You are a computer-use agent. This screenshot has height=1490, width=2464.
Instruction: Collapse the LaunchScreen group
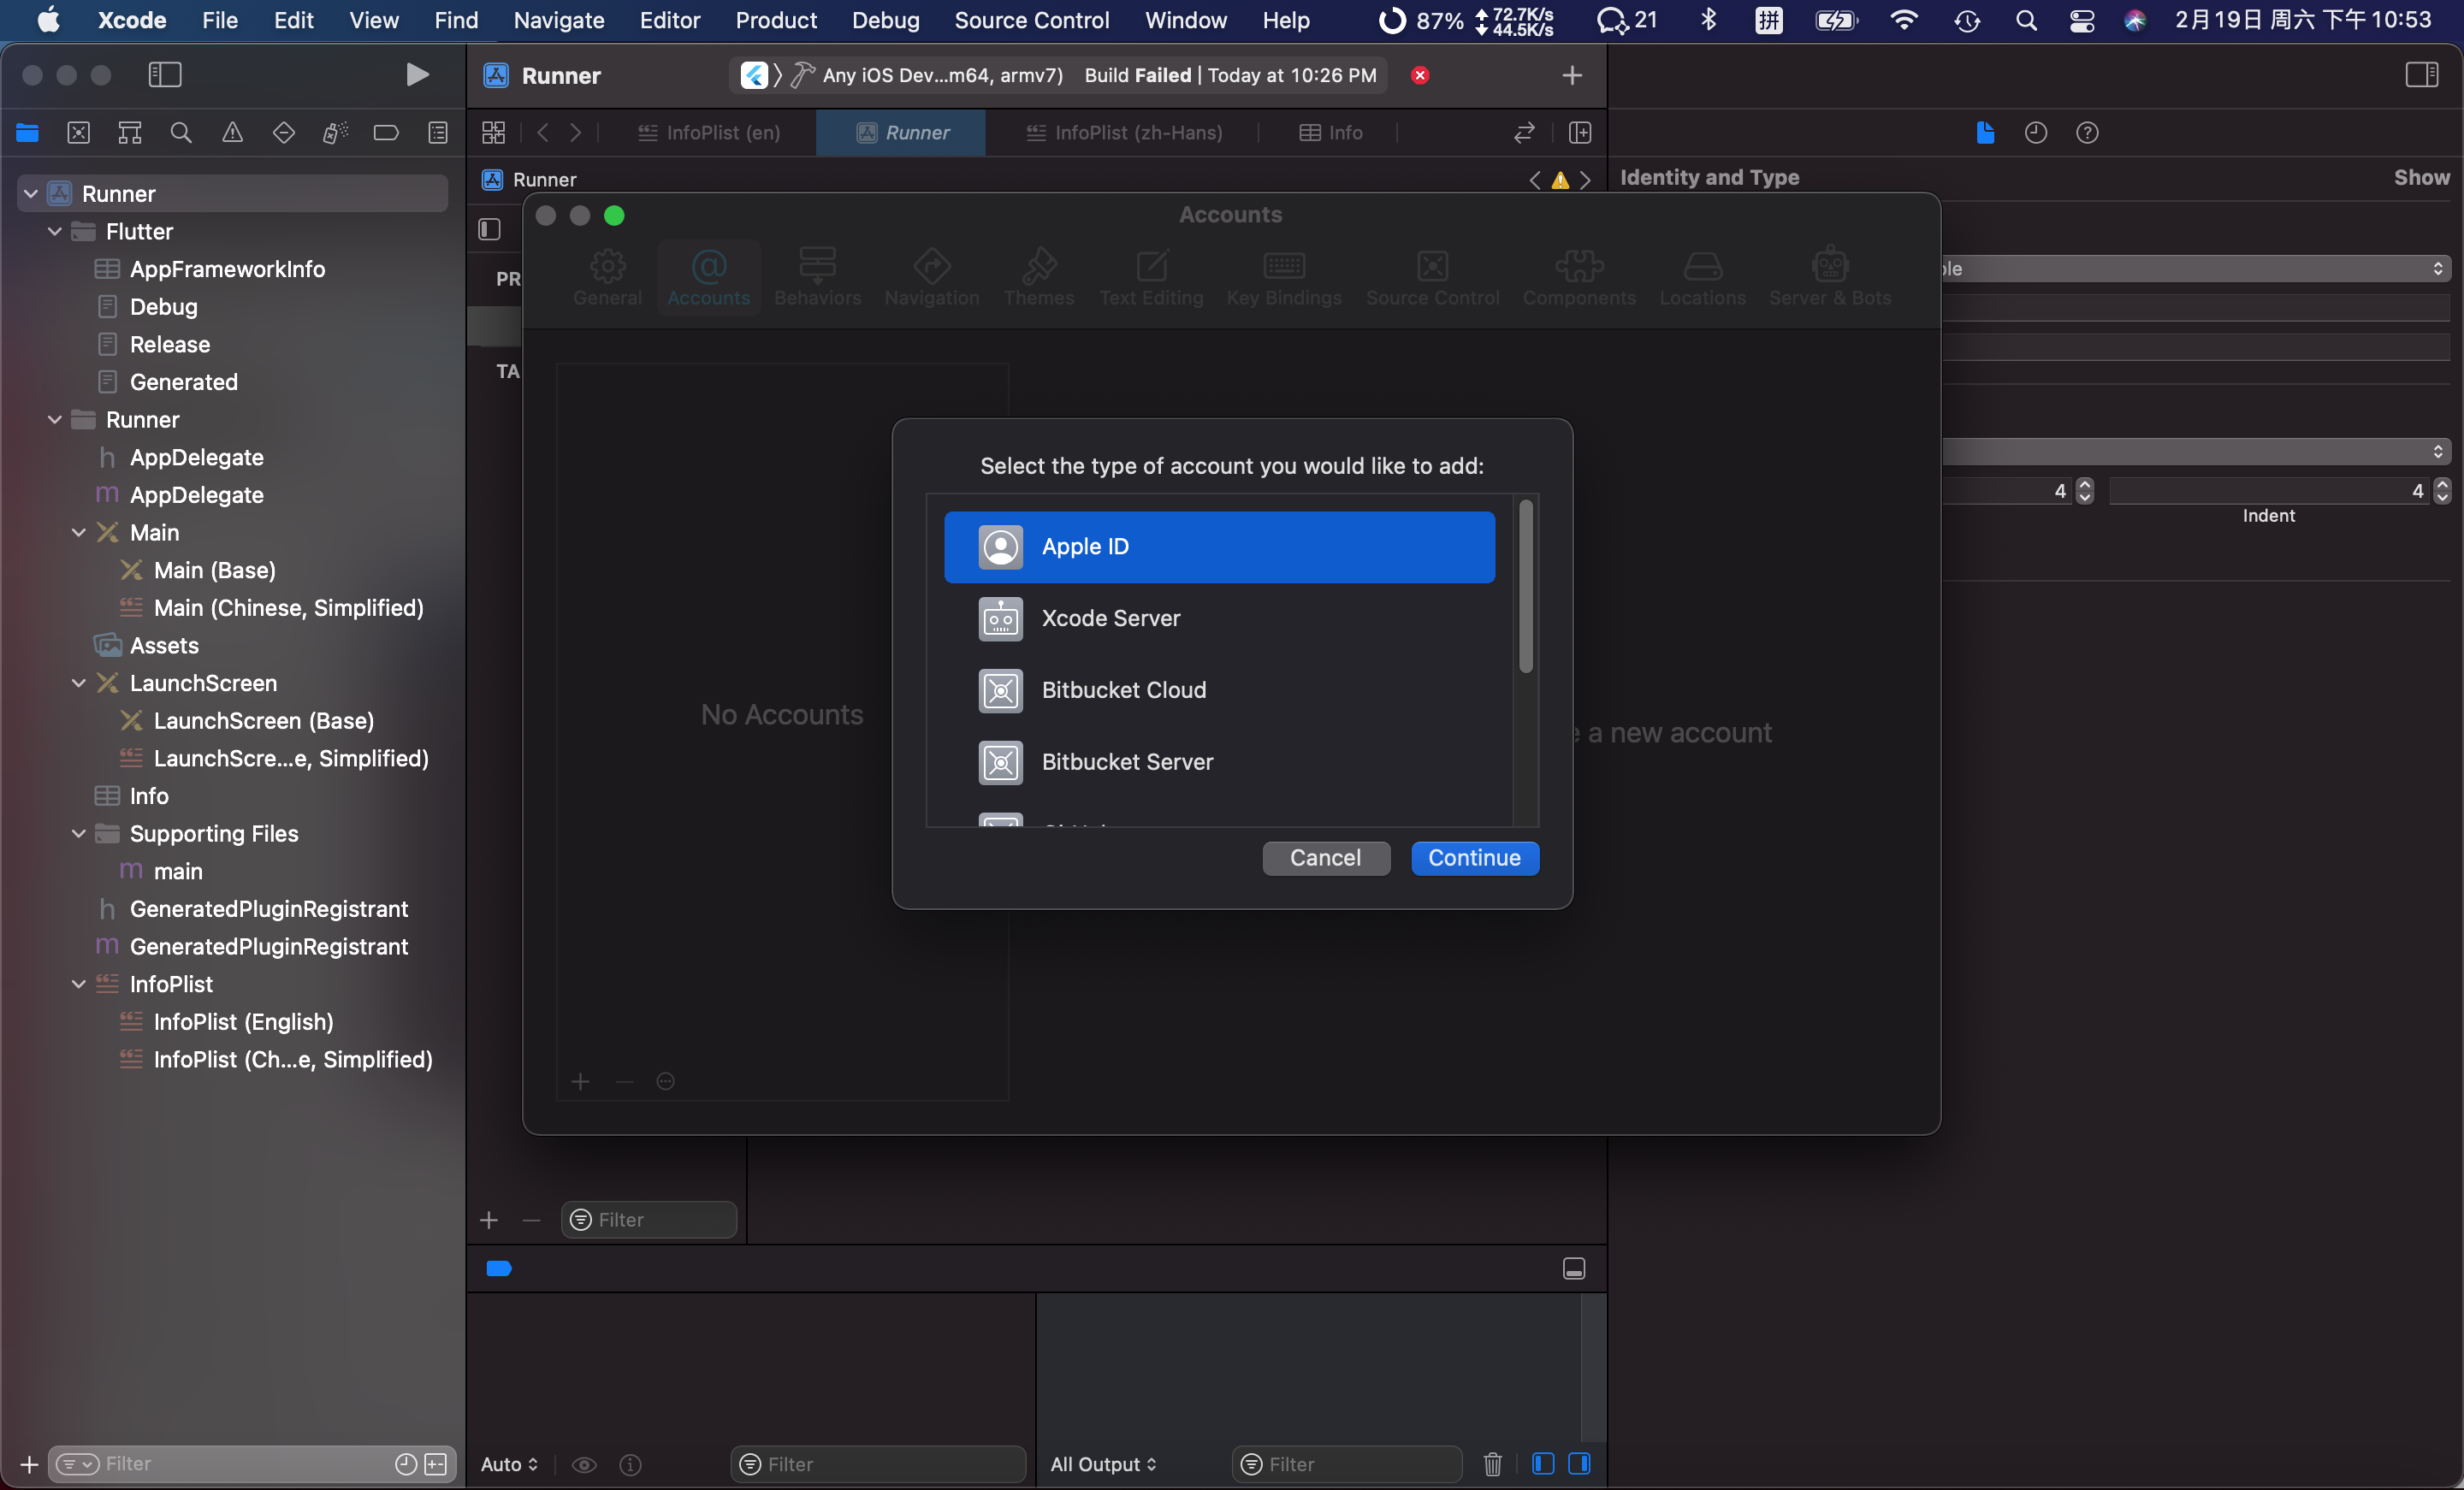click(x=79, y=683)
